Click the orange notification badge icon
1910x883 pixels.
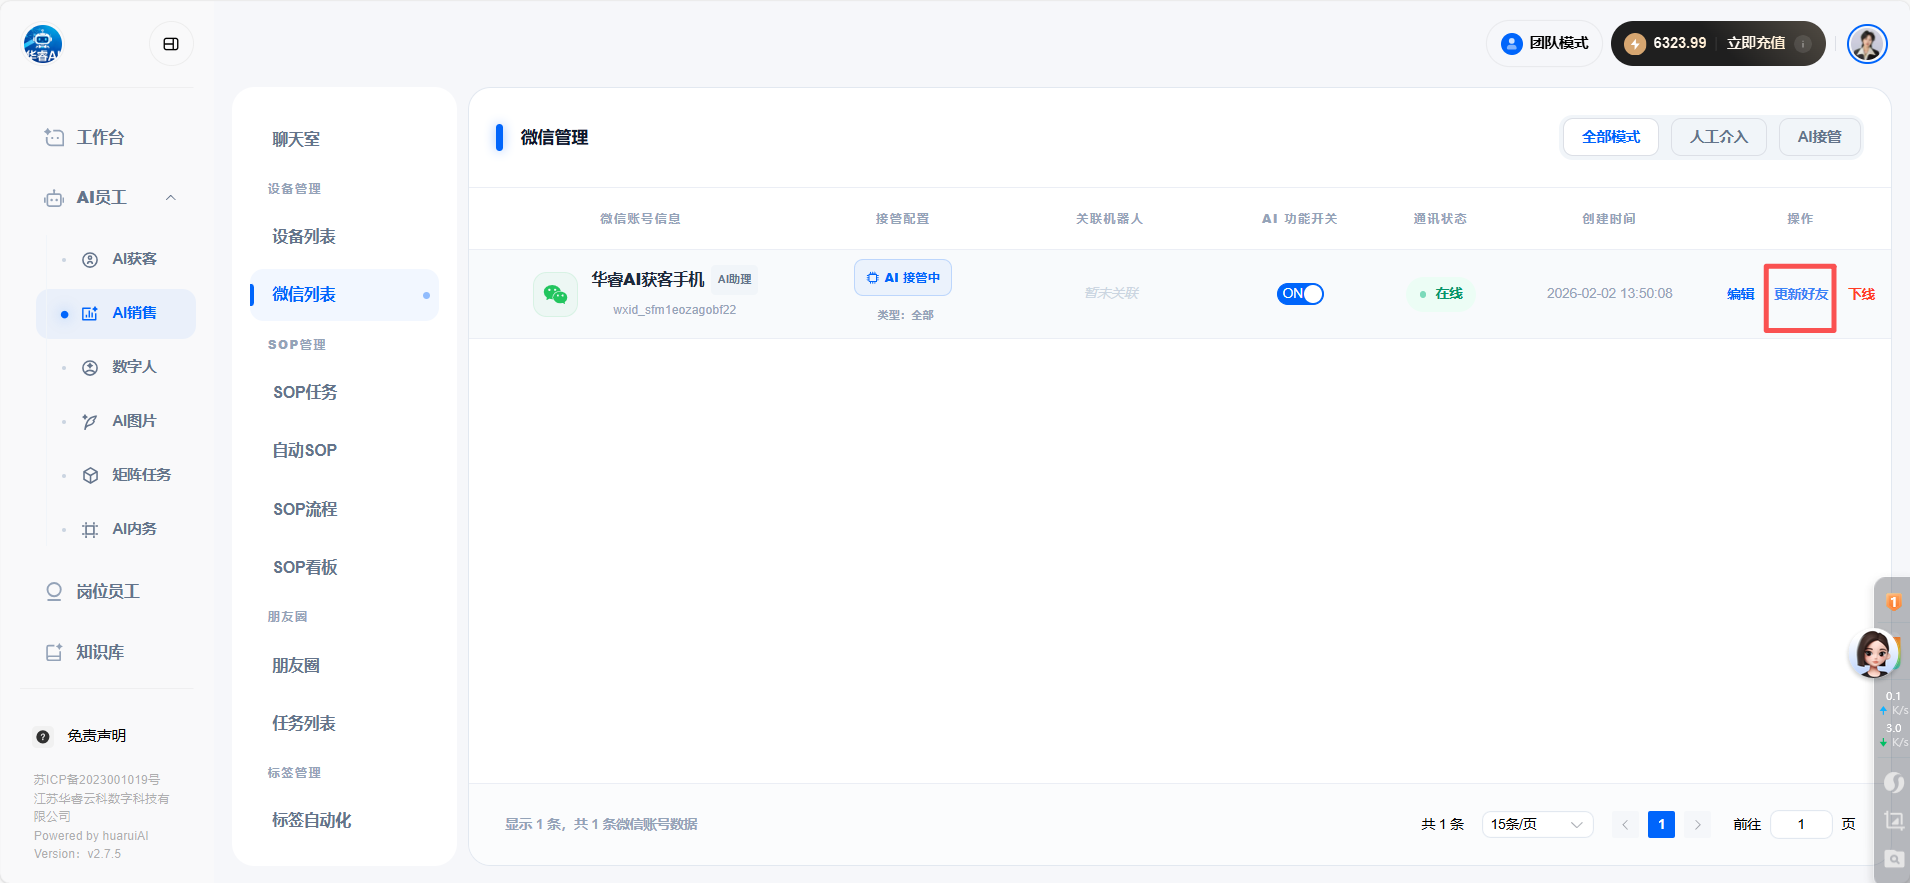1893,602
